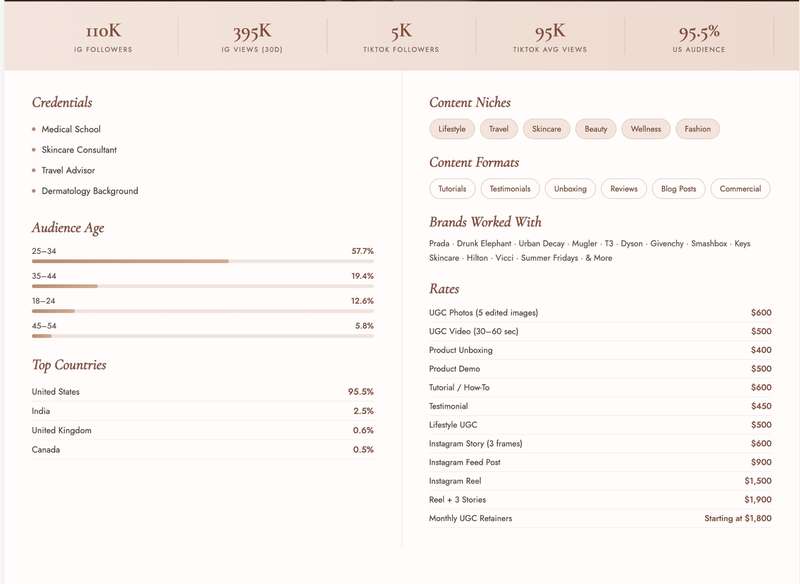Select the Fashion niche pill
This screenshot has height=584, width=800.
[x=697, y=129]
